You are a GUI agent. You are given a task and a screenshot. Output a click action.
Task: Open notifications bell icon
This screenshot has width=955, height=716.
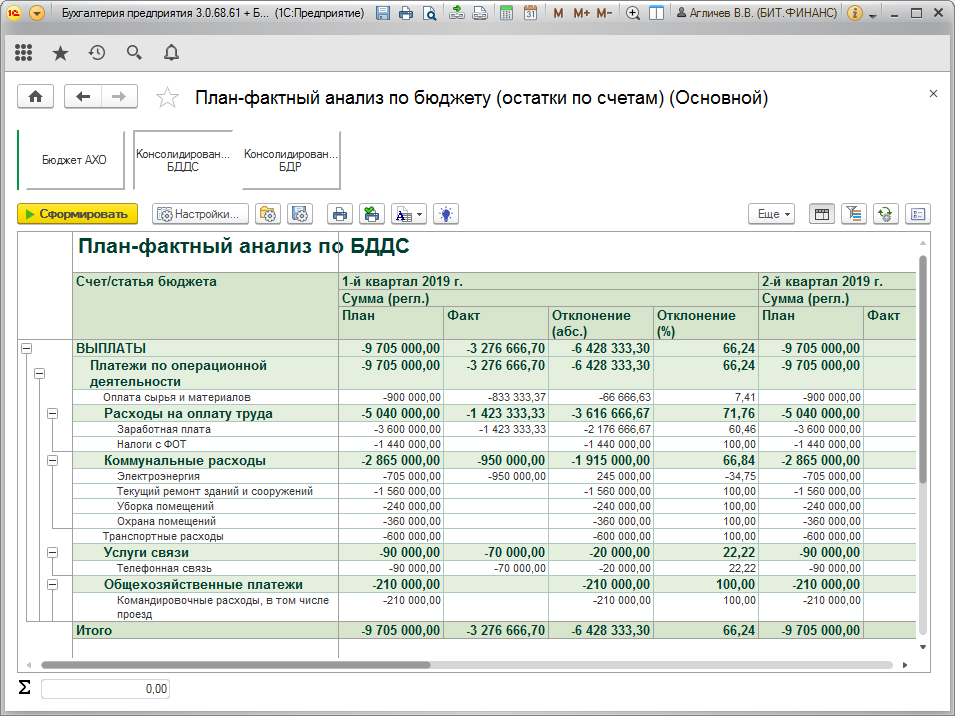171,53
